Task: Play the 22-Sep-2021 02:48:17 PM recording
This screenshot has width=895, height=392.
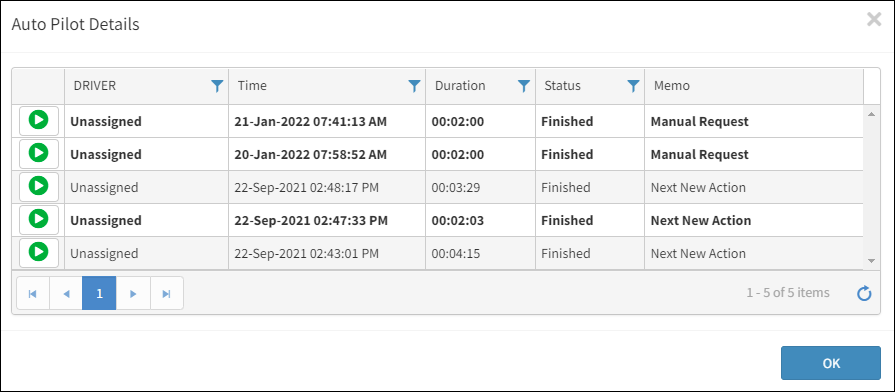Action: tap(39, 187)
